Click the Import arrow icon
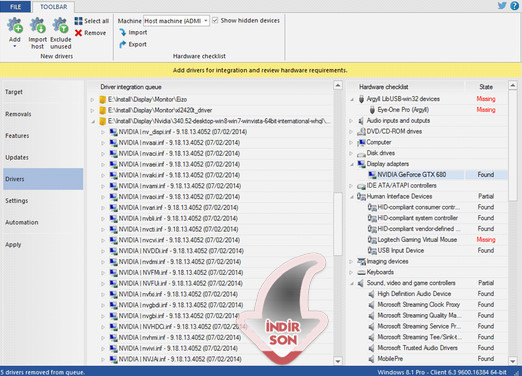Image resolution: width=522 pixels, height=376 pixels. coord(123,32)
